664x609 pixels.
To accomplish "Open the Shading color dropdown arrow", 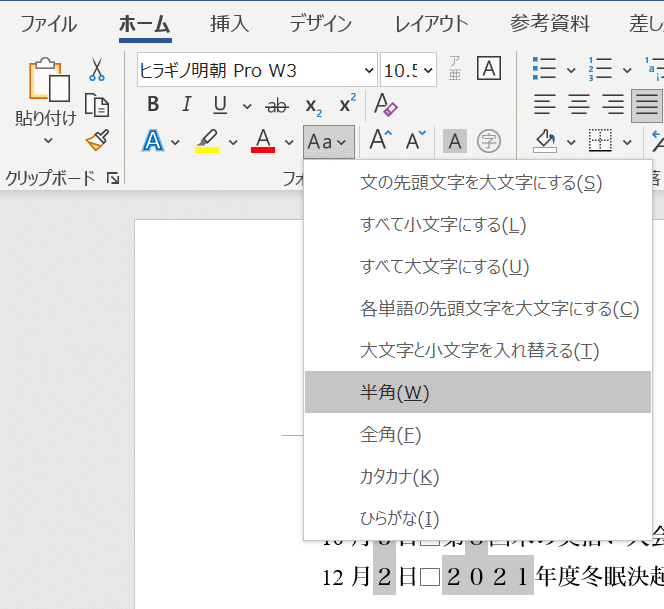I will pyautogui.click(x=571, y=142).
